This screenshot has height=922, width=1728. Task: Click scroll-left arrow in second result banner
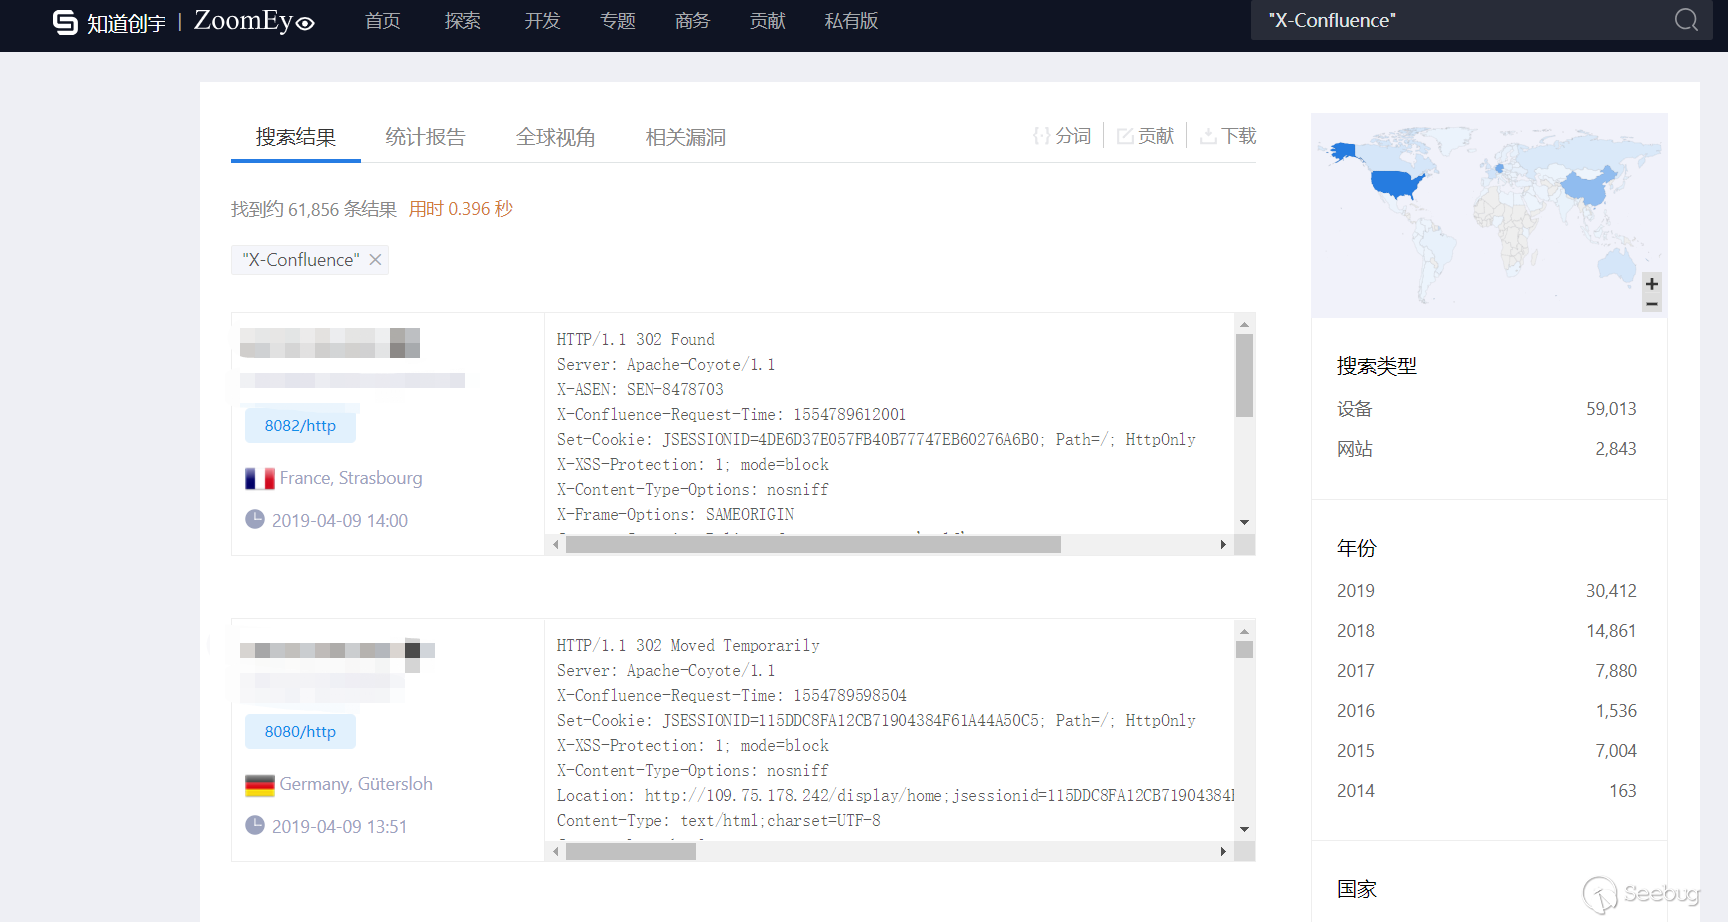(x=556, y=851)
